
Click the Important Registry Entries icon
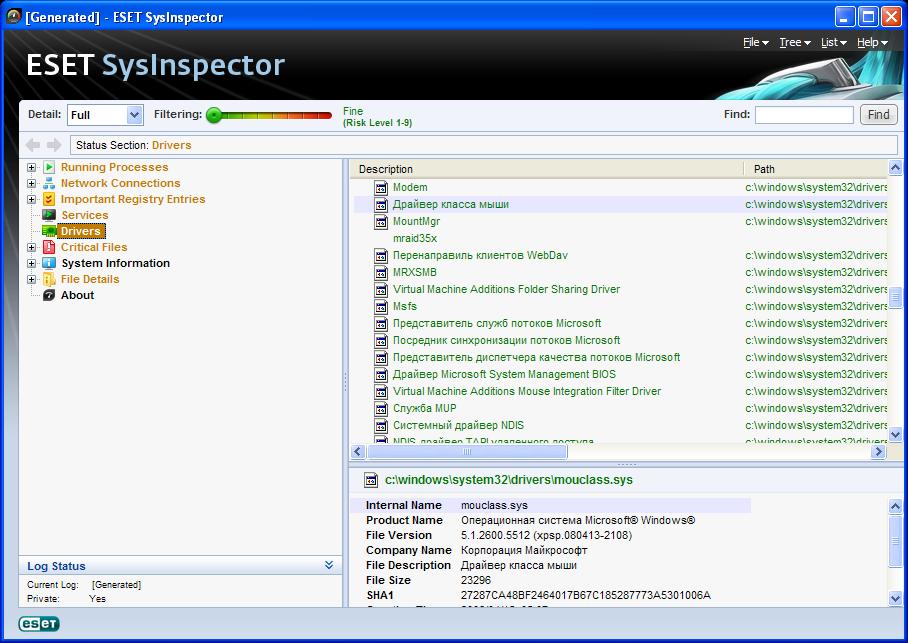click(x=49, y=199)
